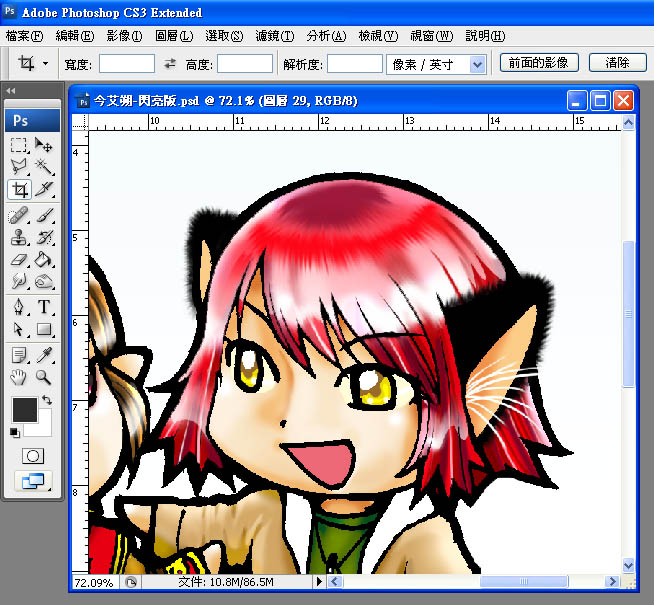Select the Hand tool

pyautogui.click(x=19, y=377)
